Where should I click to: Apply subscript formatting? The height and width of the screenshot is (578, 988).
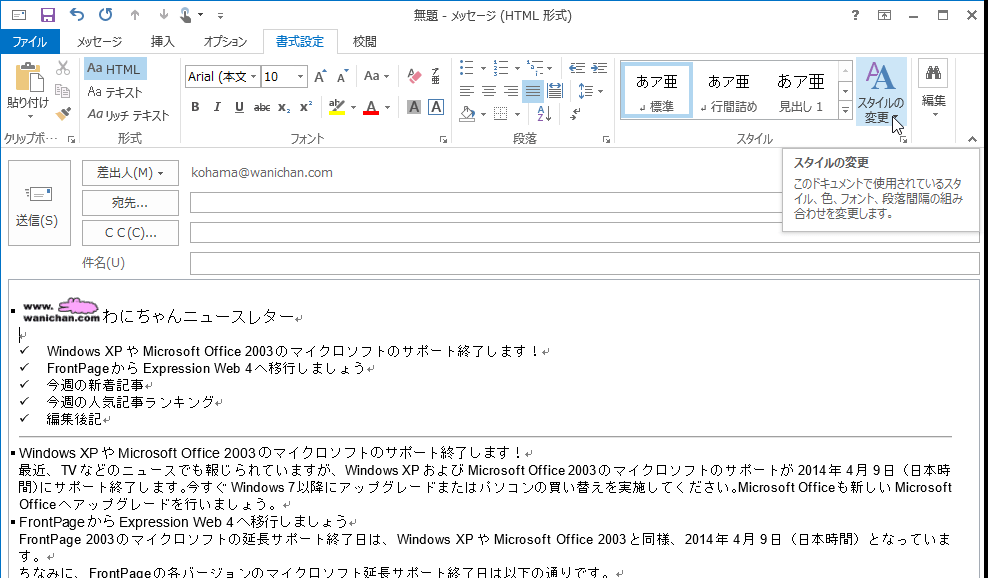pyautogui.click(x=284, y=107)
